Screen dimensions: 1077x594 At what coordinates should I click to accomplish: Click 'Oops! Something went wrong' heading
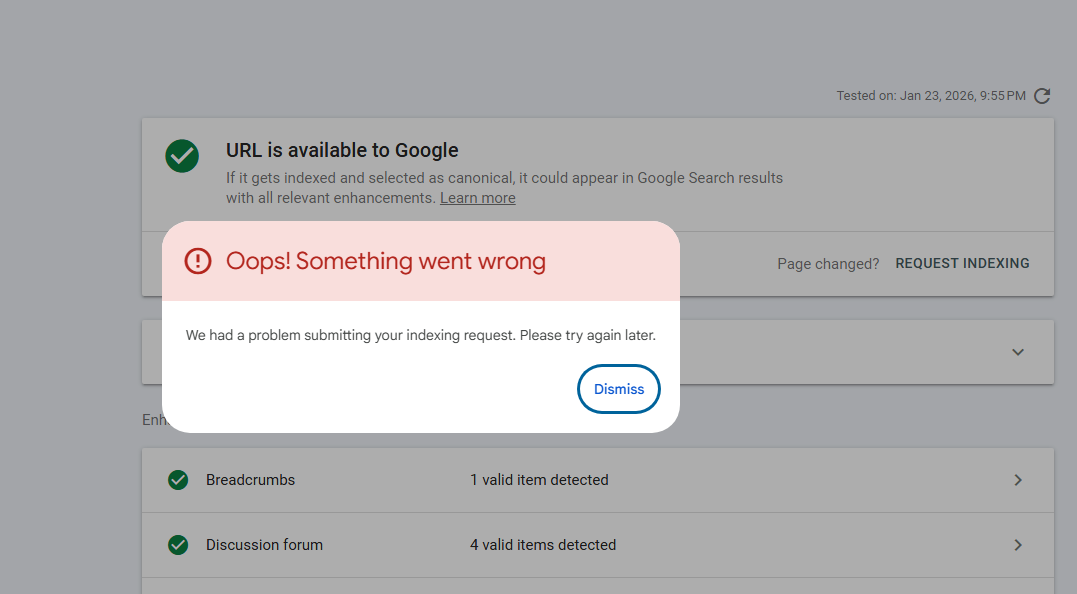pos(385,261)
